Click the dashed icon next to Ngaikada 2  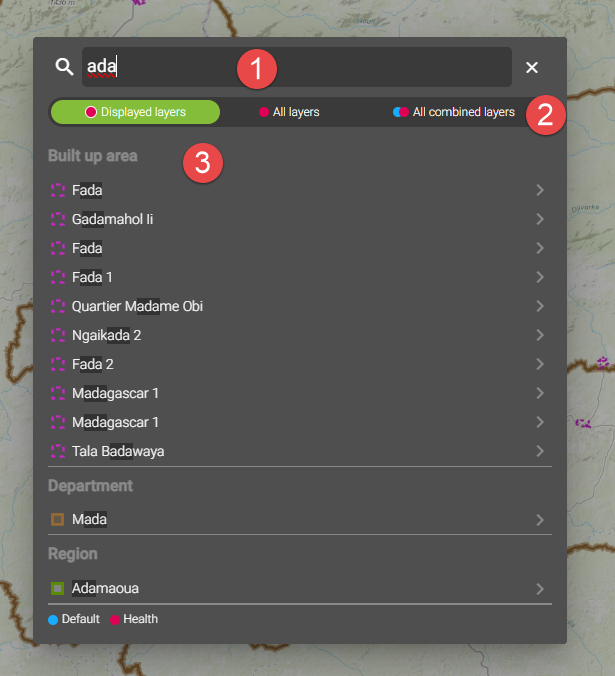click(x=58, y=335)
